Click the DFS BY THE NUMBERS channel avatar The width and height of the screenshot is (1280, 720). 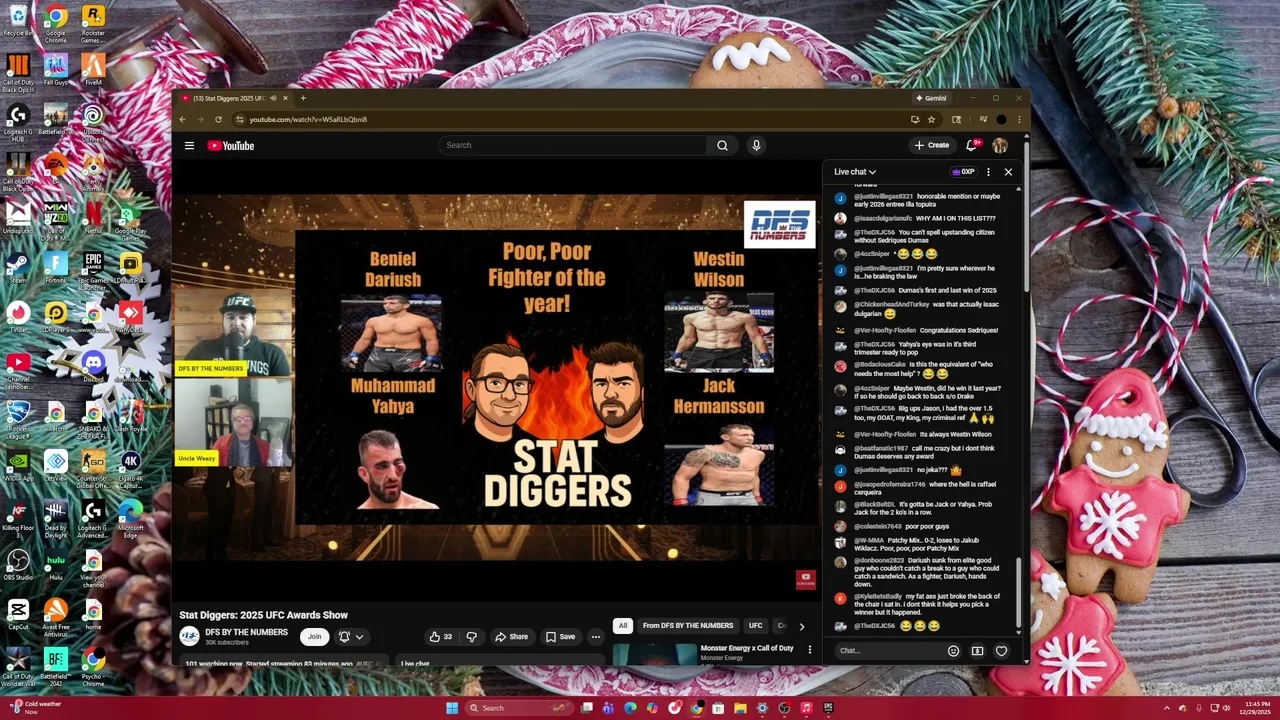[189, 636]
